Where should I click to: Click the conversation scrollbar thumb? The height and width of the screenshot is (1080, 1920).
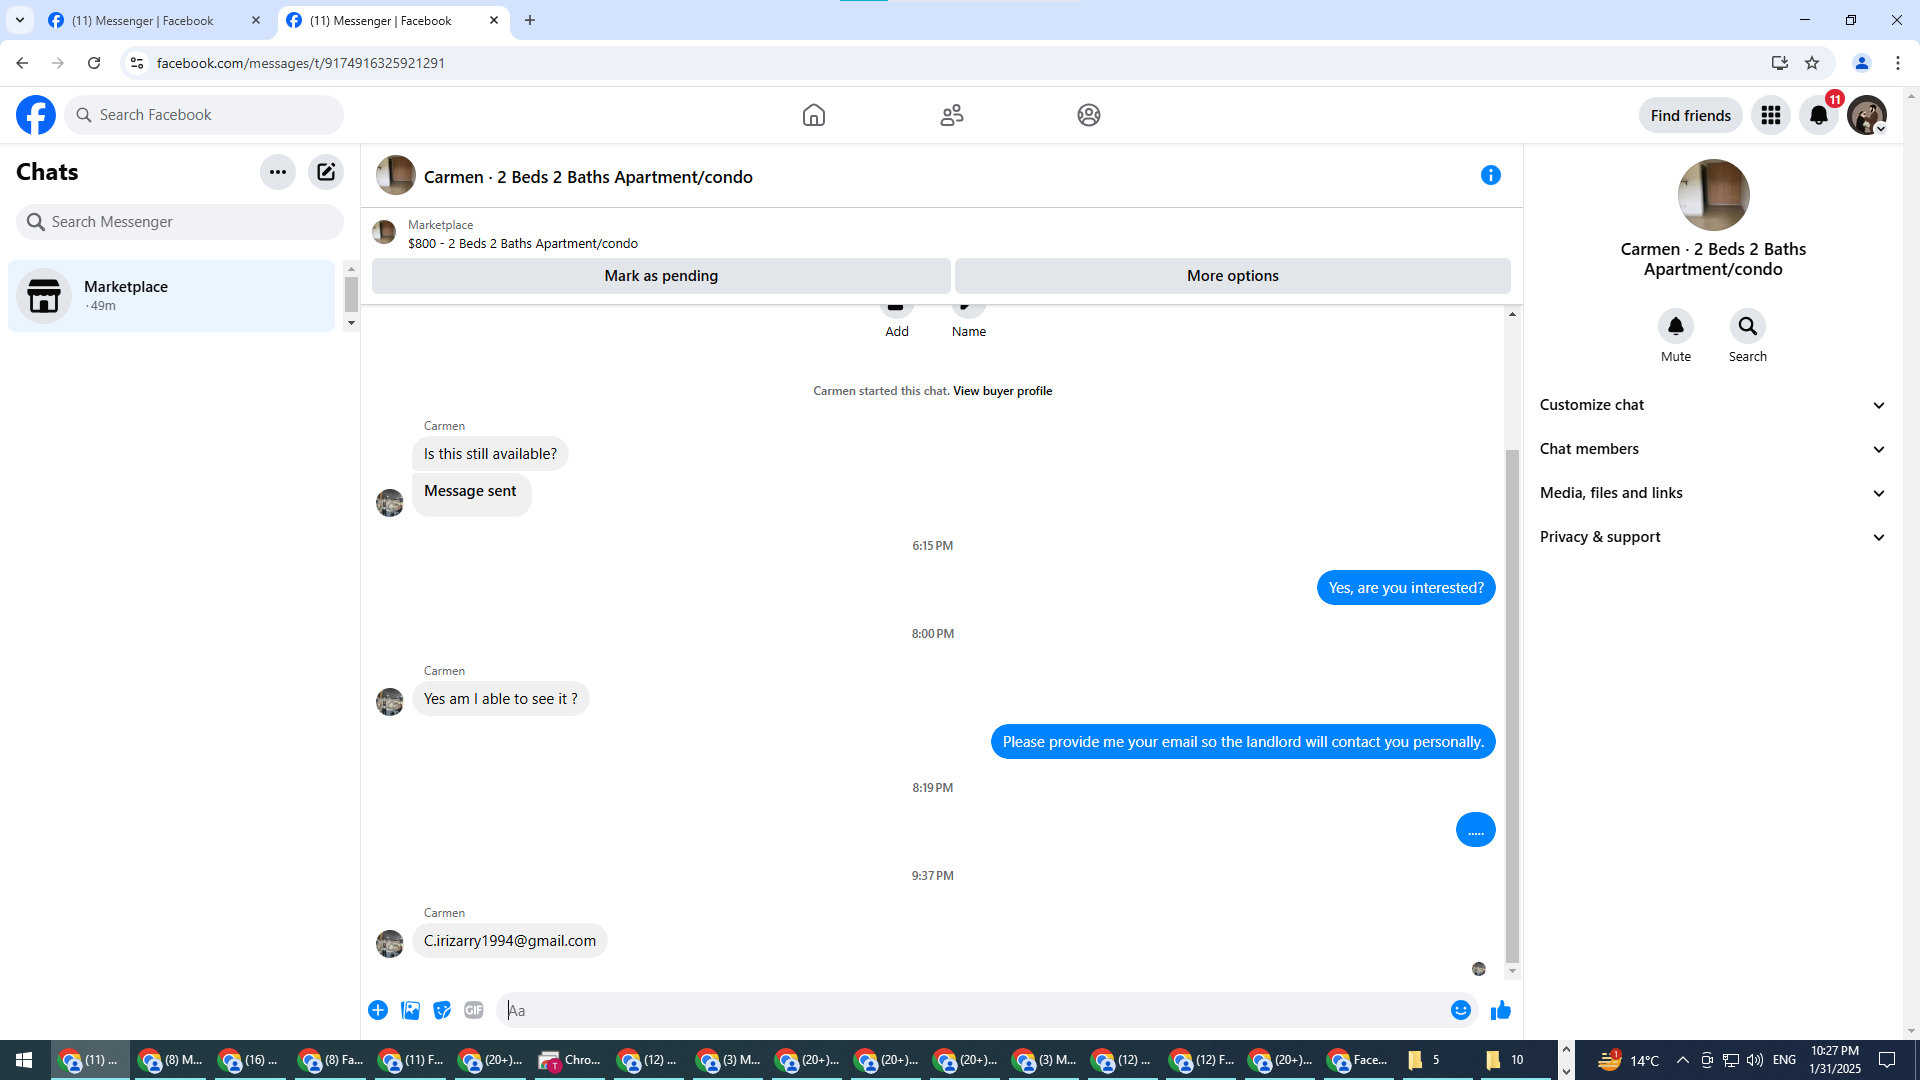click(x=1512, y=706)
